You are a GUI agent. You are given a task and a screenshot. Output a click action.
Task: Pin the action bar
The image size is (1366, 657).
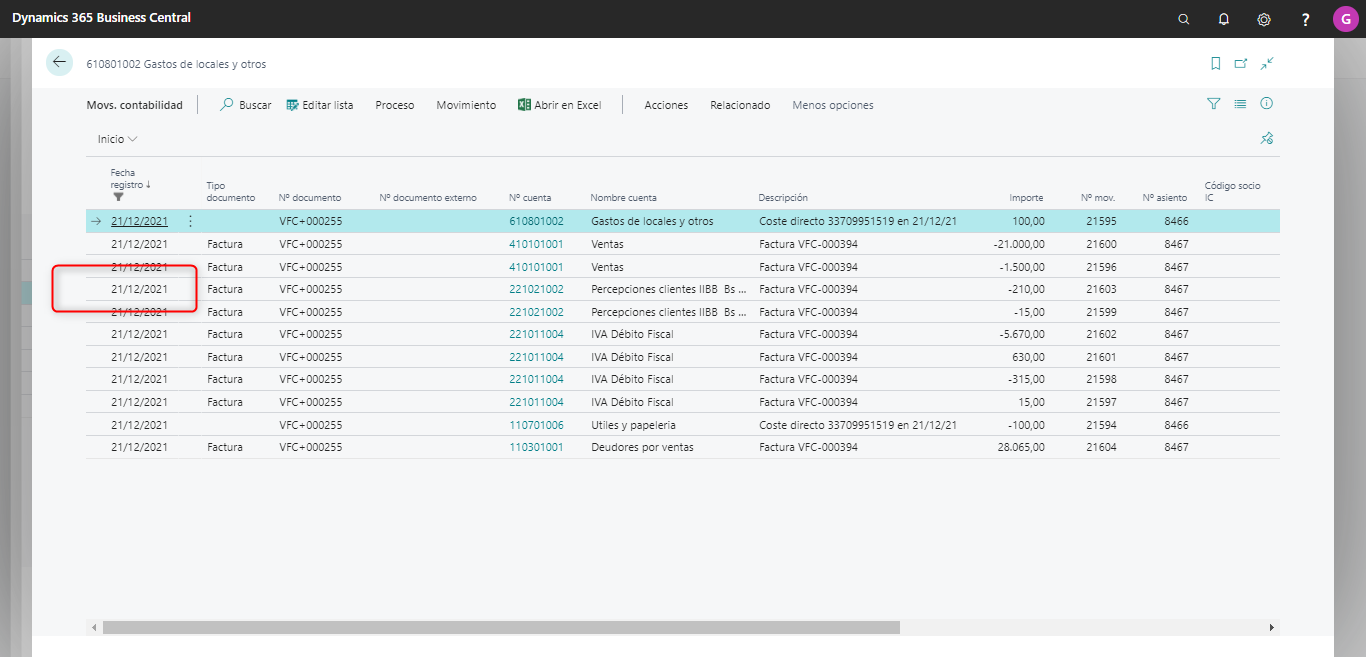click(x=1267, y=138)
